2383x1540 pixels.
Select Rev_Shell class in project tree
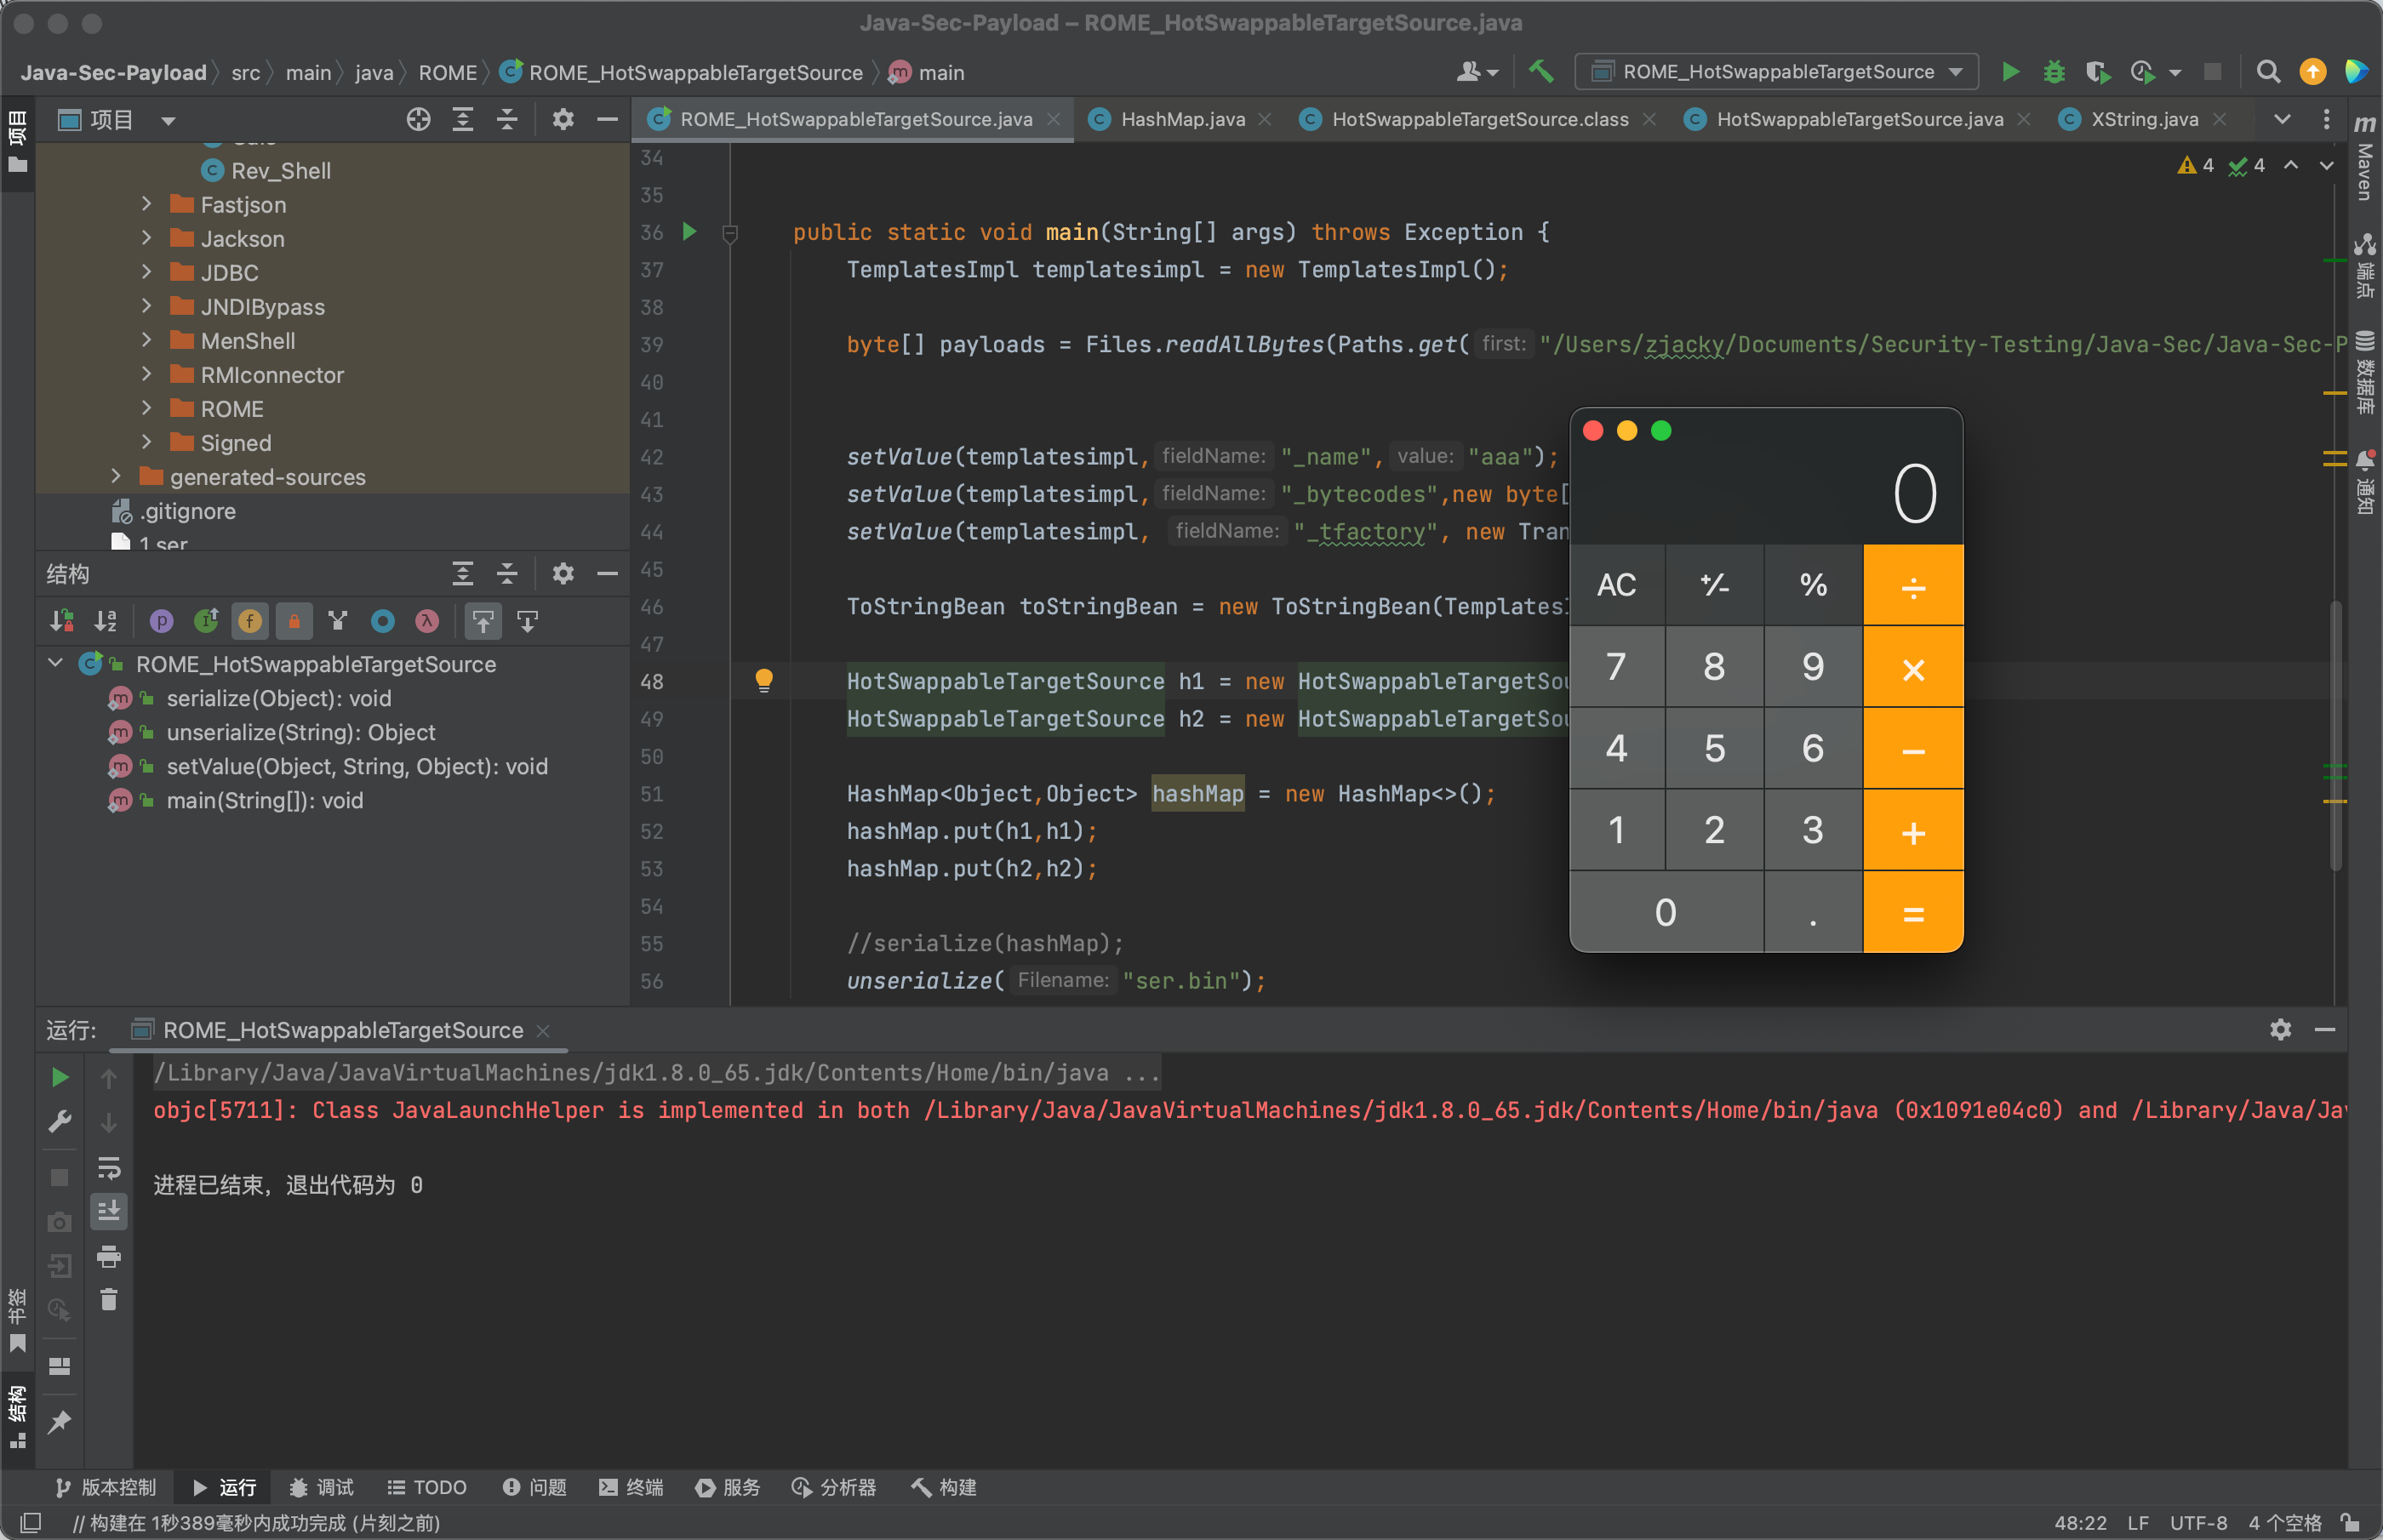(x=280, y=170)
